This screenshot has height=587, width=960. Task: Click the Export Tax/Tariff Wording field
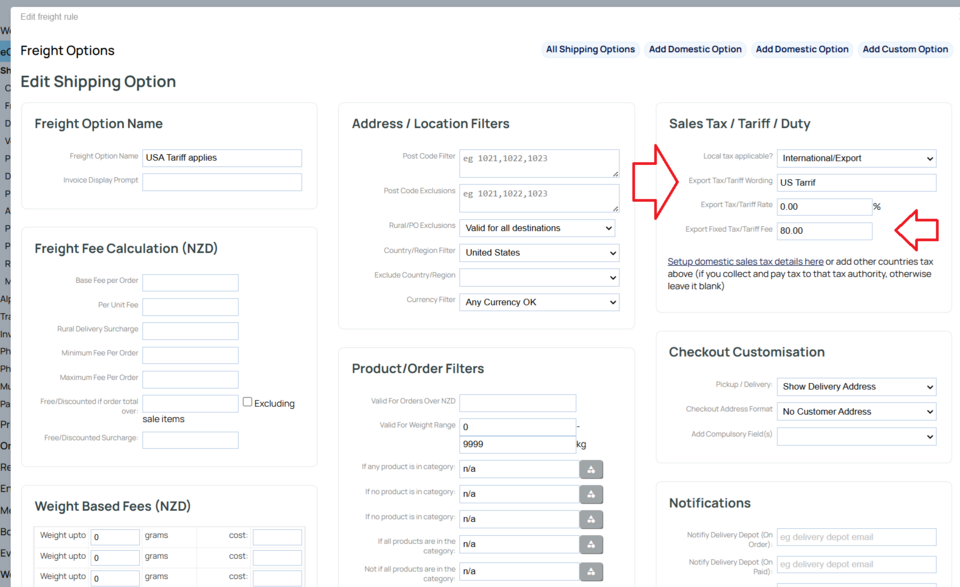pyautogui.click(x=856, y=183)
